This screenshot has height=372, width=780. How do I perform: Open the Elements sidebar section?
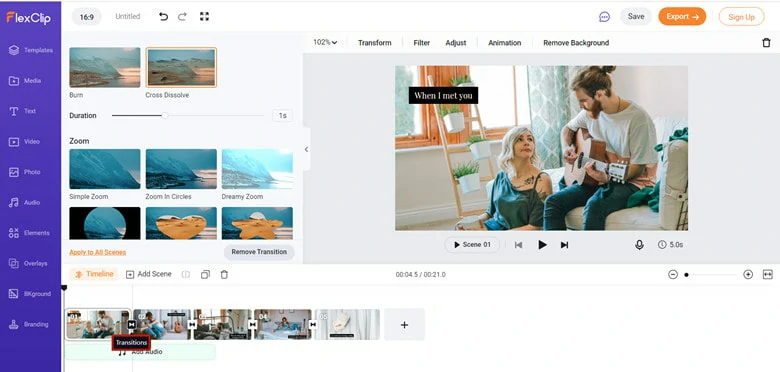pos(30,233)
